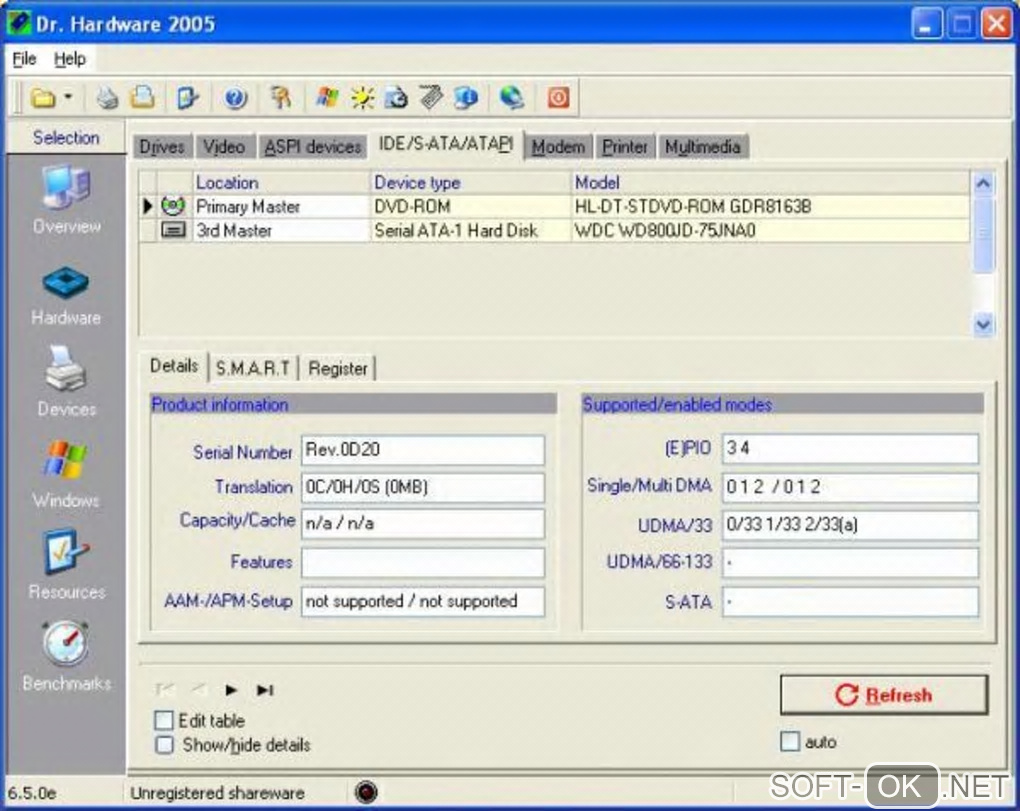Image resolution: width=1020 pixels, height=811 pixels.
Task: Click the red power toolbar icon
Action: [x=558, y=98]
